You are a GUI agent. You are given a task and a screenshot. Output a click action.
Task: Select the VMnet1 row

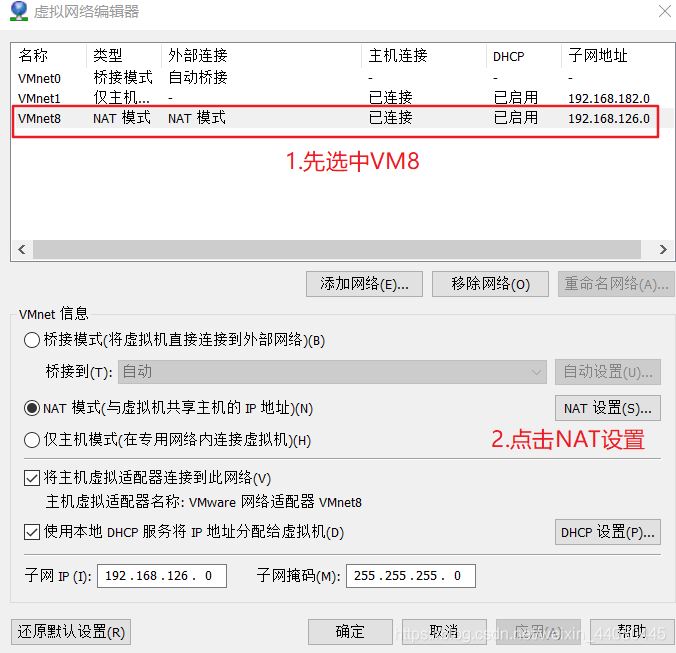click(343, 98)
